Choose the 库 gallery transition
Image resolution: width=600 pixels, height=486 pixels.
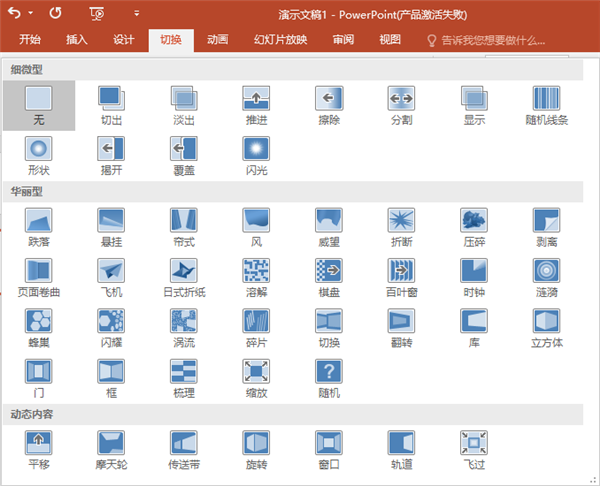(x=474, y=328)
